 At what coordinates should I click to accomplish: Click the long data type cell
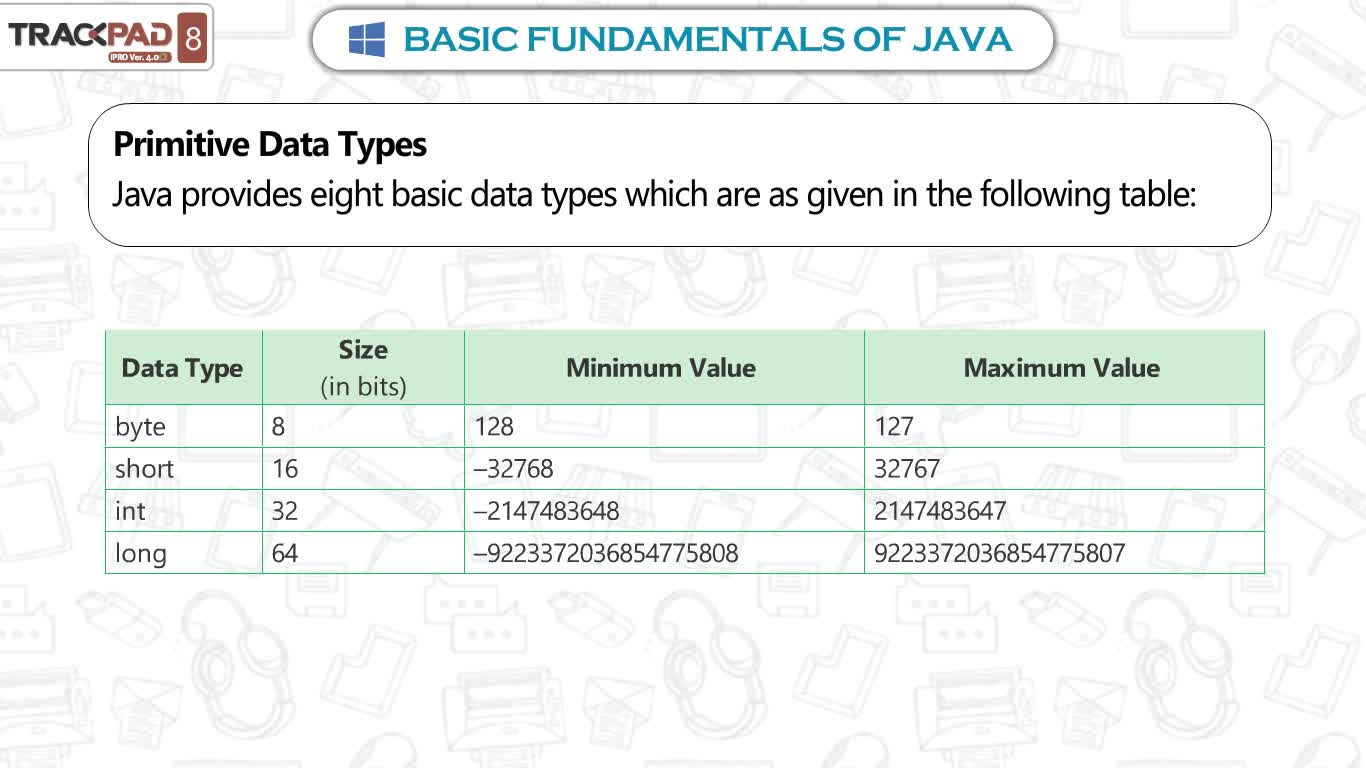(183, 552)
